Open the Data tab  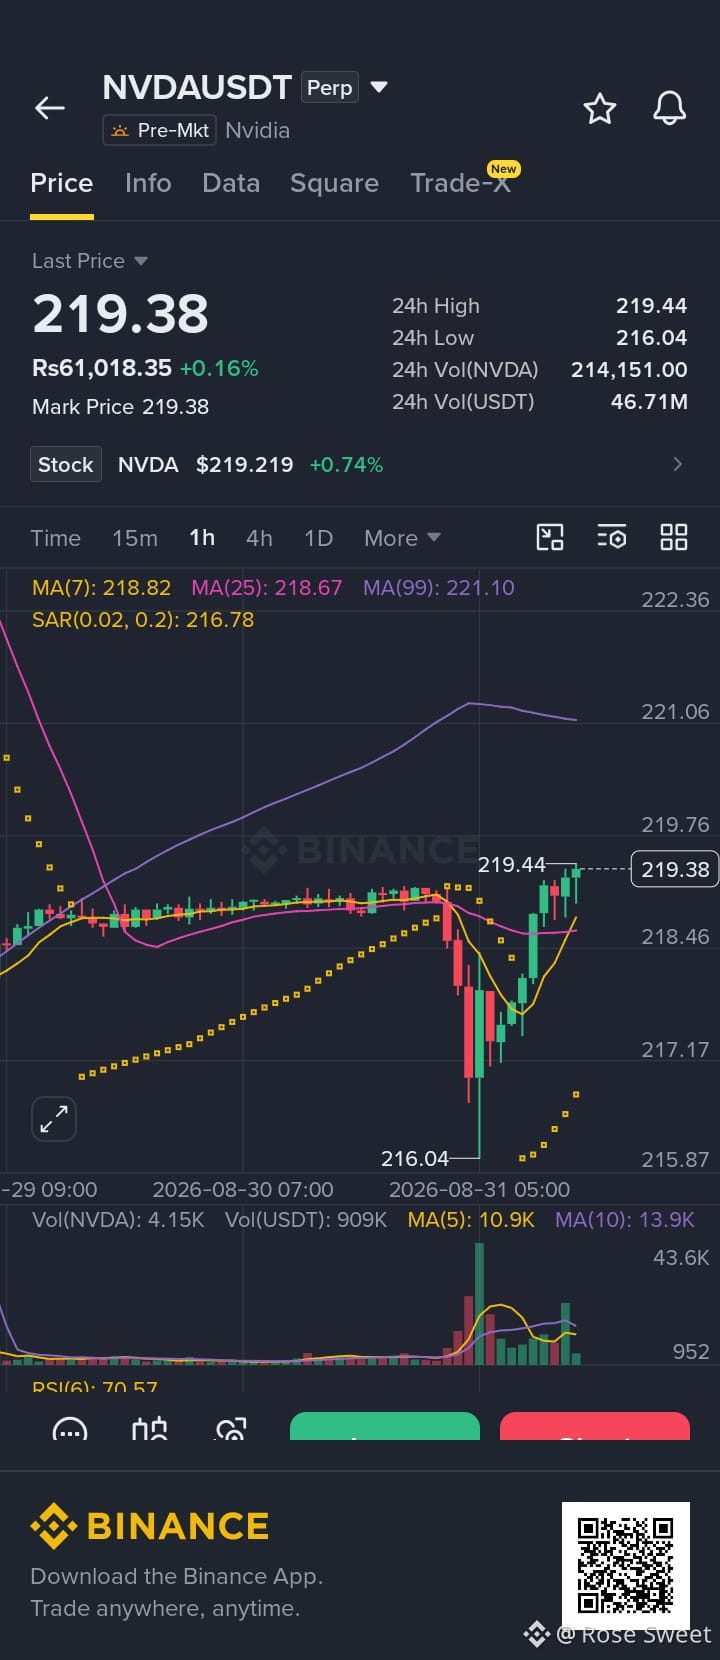[x=231, y=183]
